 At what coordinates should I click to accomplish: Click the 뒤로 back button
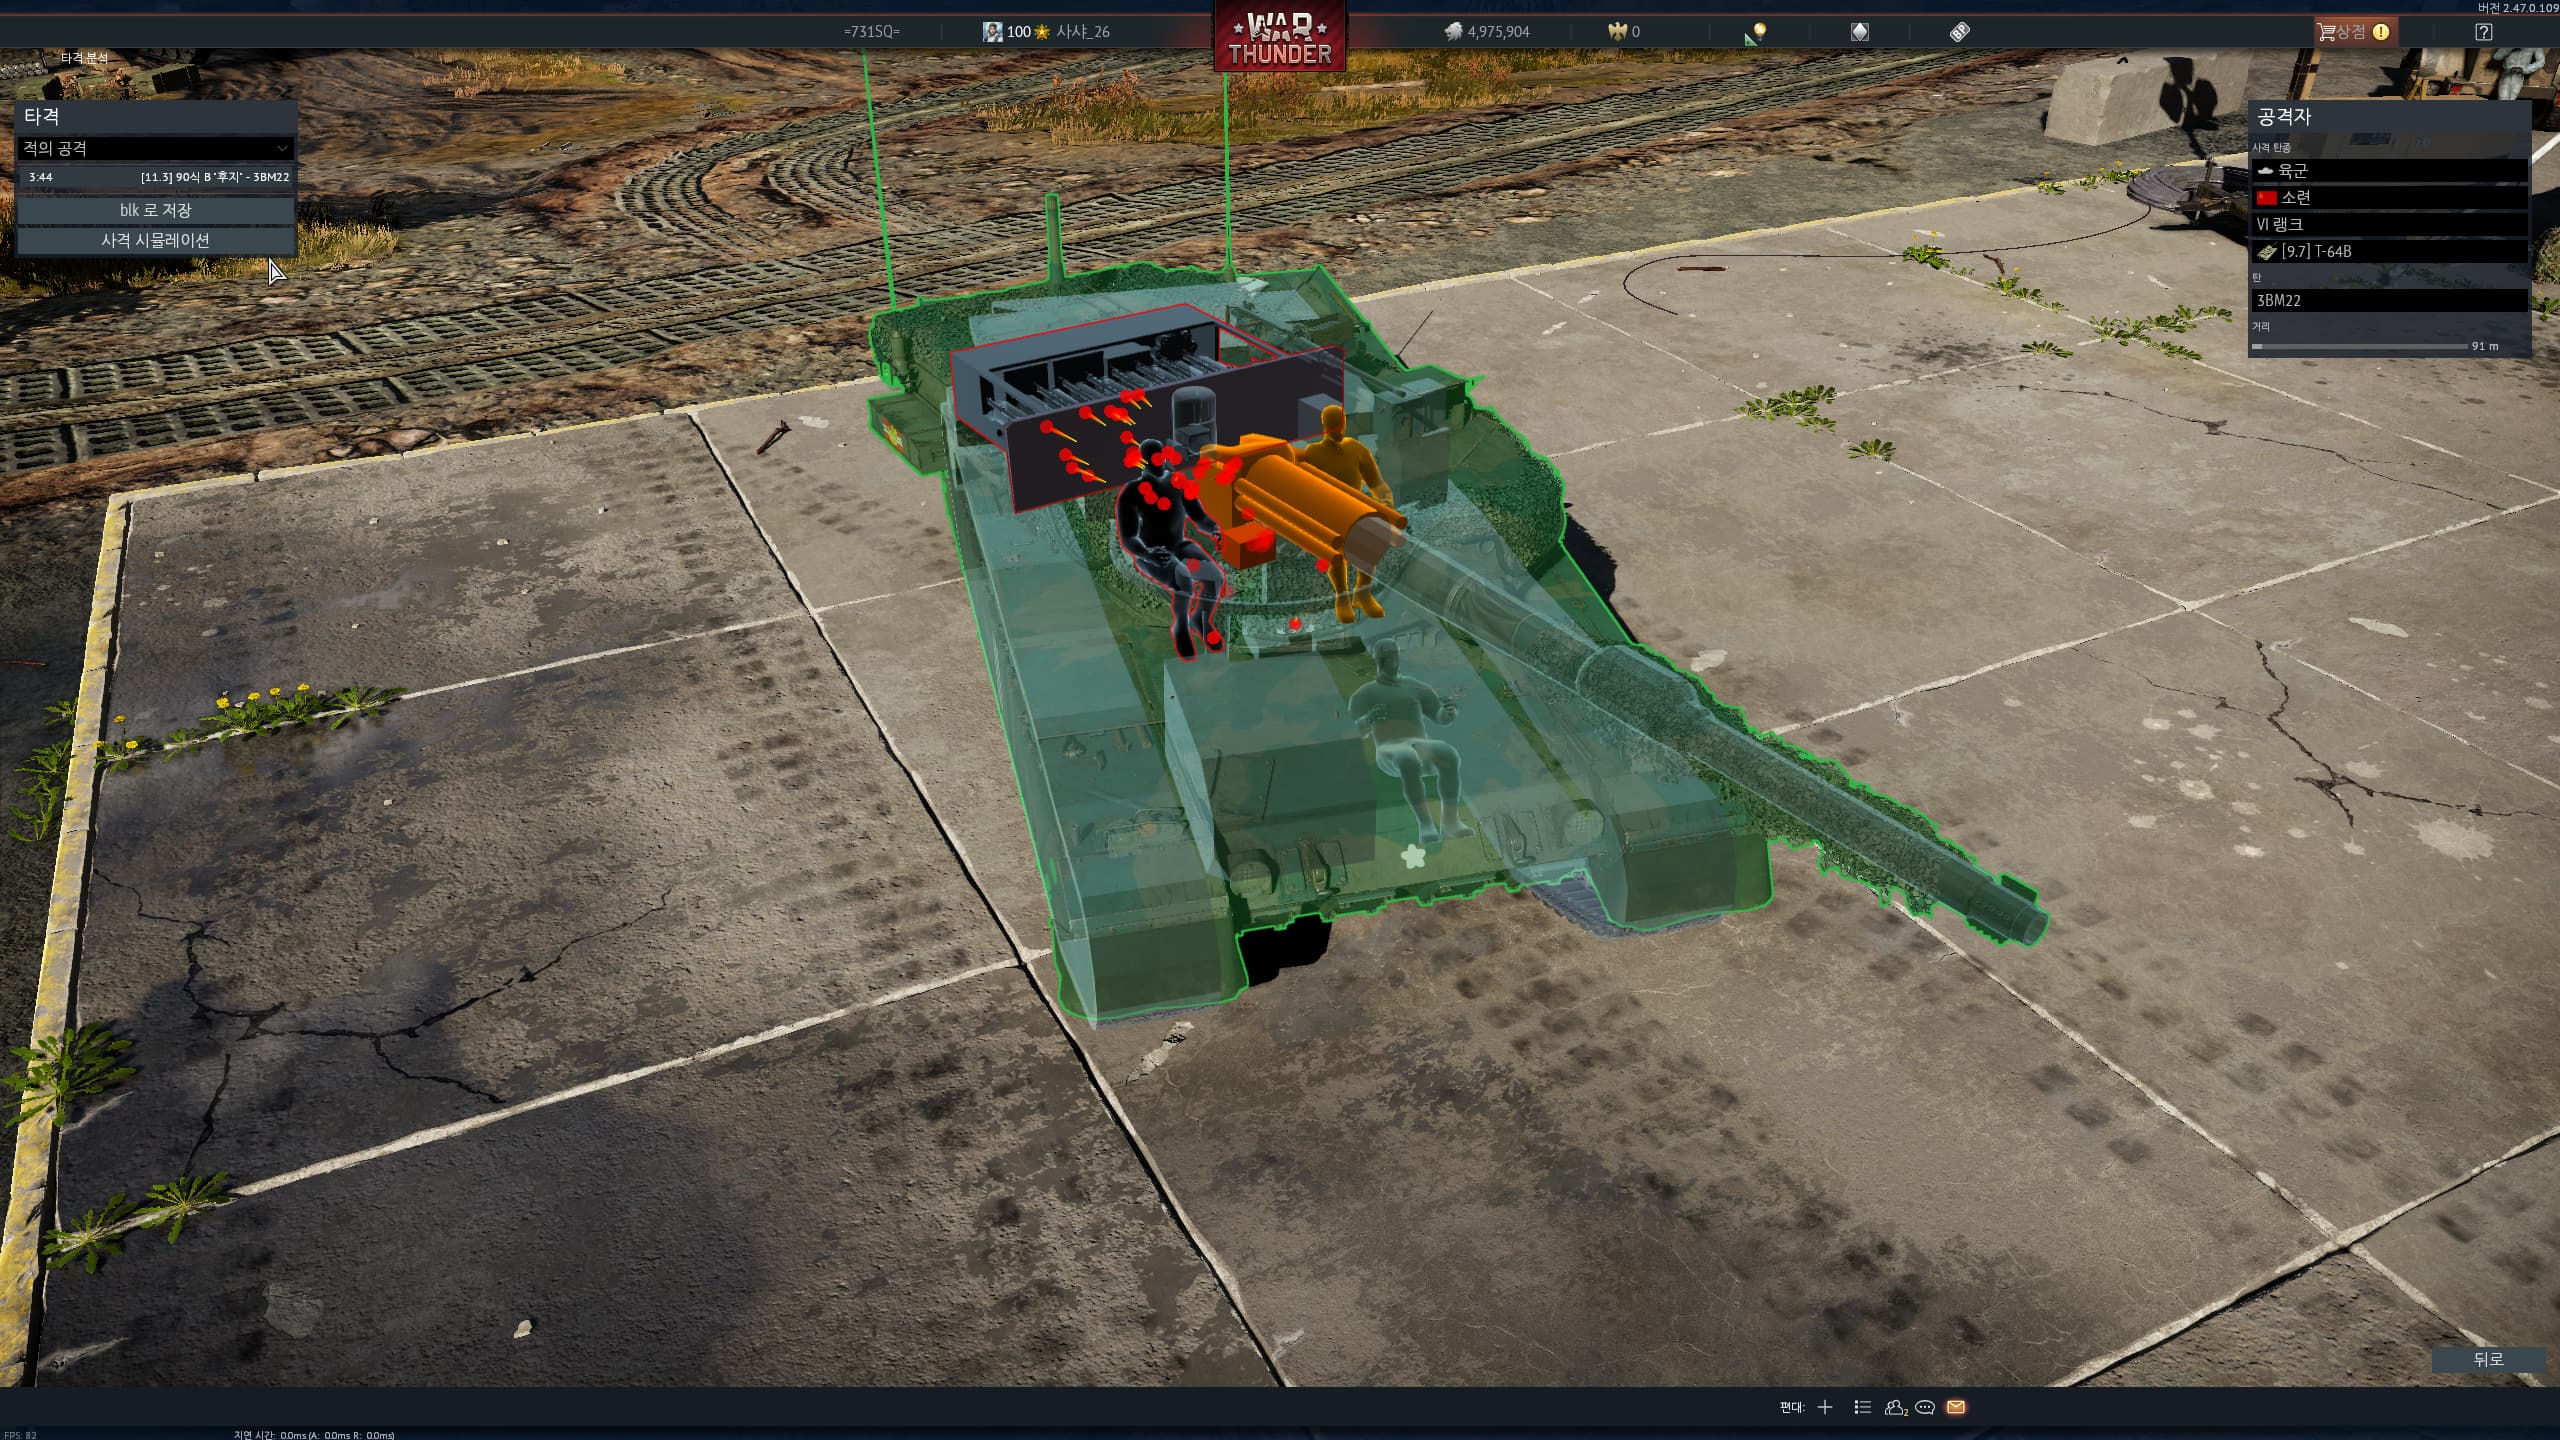coord(2488,1359)
